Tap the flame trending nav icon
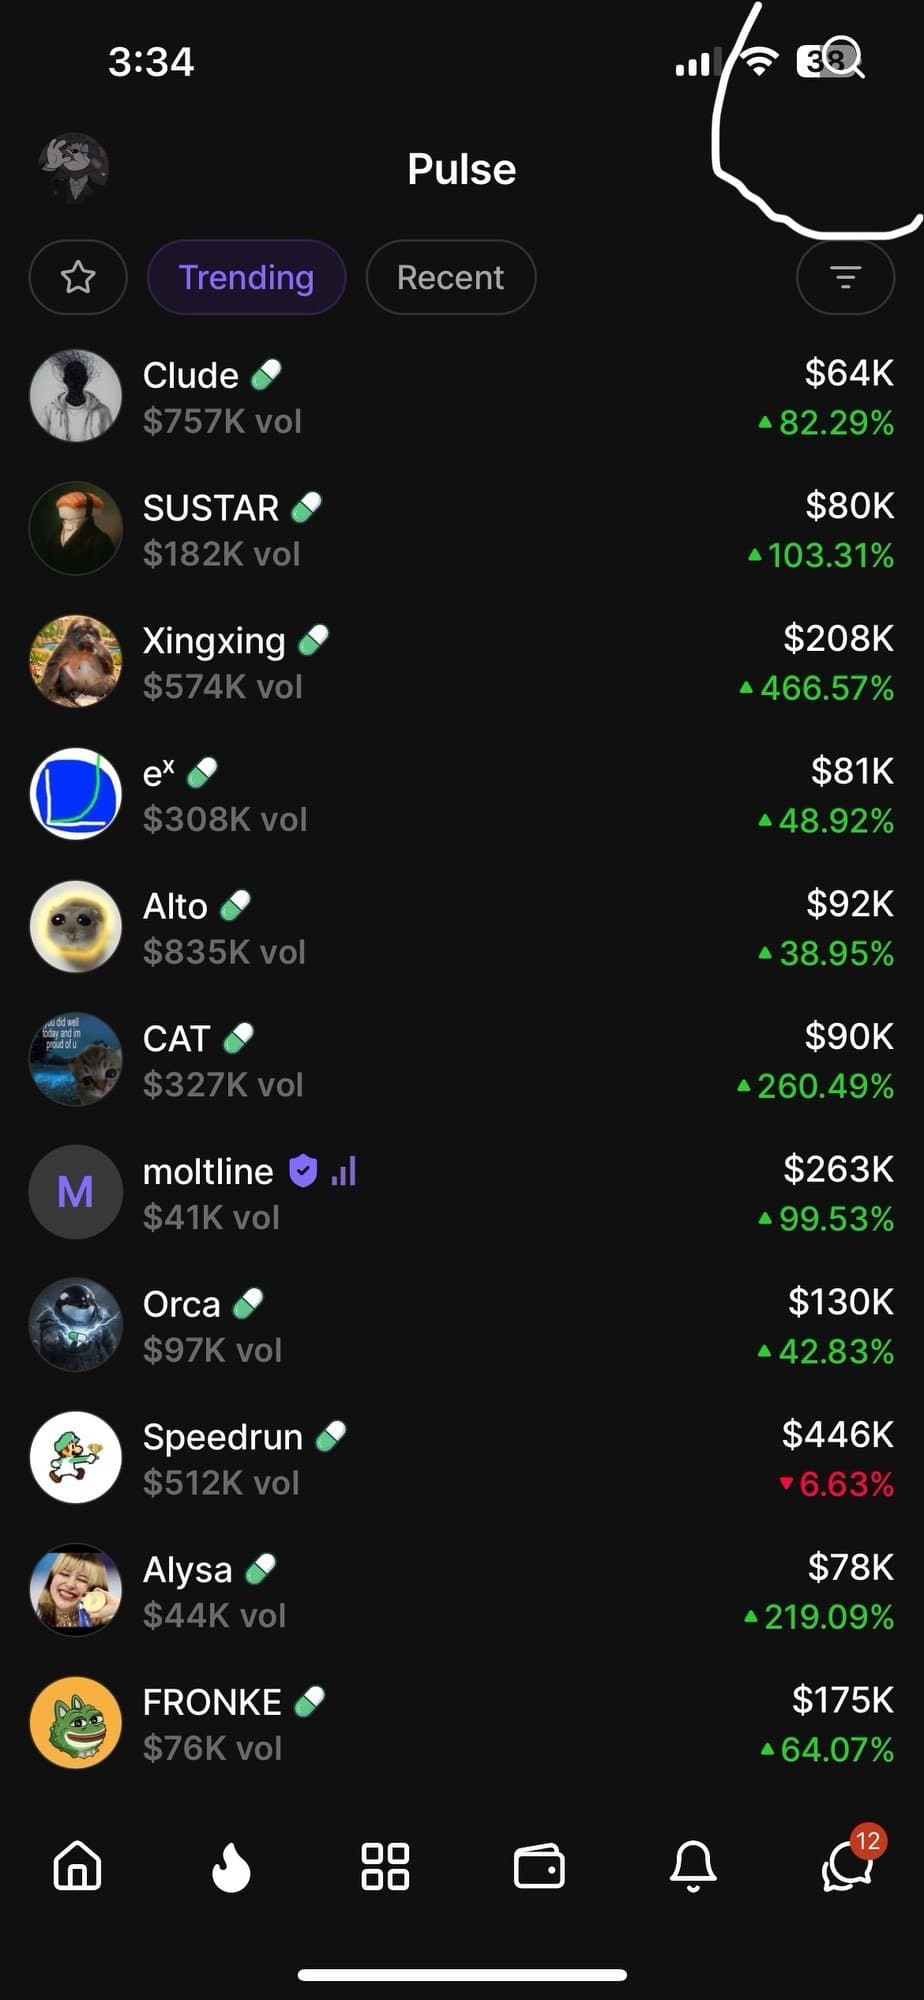This screenshot has height=2000, width=924. click(231, 1866)
